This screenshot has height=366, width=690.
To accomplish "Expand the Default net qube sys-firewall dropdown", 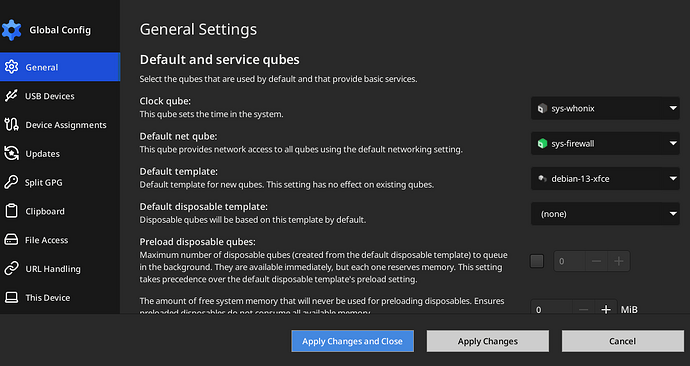I will coord(605,143).
